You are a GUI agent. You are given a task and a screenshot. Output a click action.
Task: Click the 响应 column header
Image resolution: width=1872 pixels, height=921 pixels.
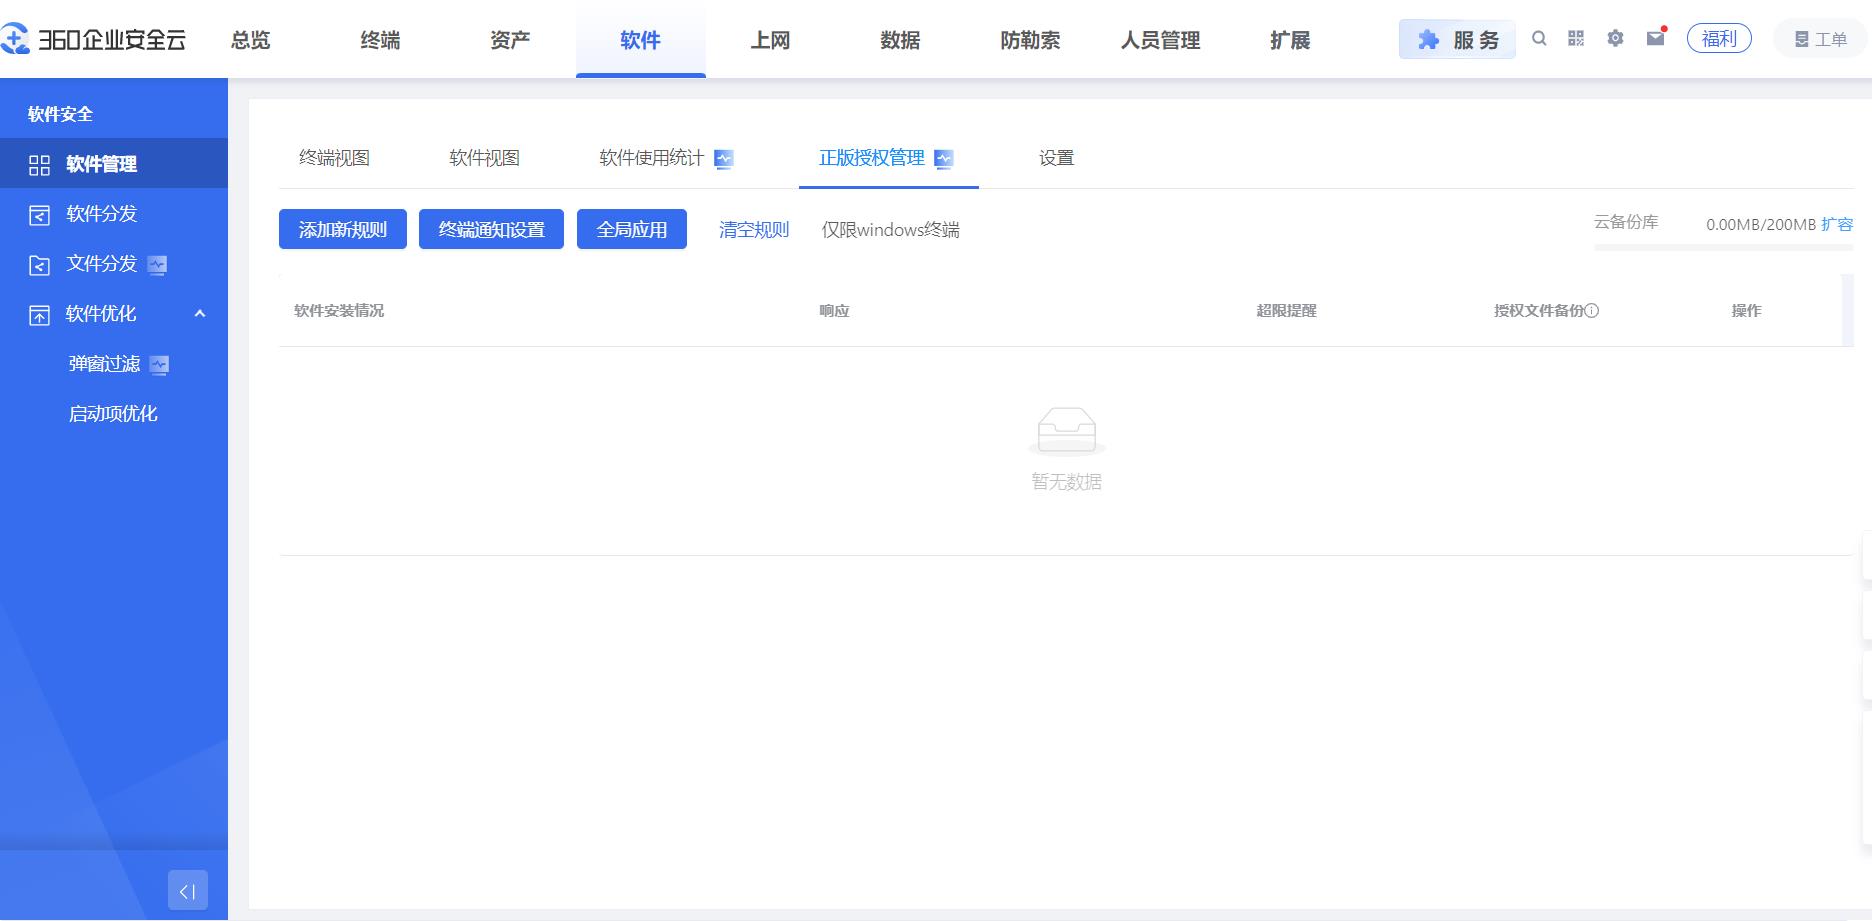[x=834, y=311]
